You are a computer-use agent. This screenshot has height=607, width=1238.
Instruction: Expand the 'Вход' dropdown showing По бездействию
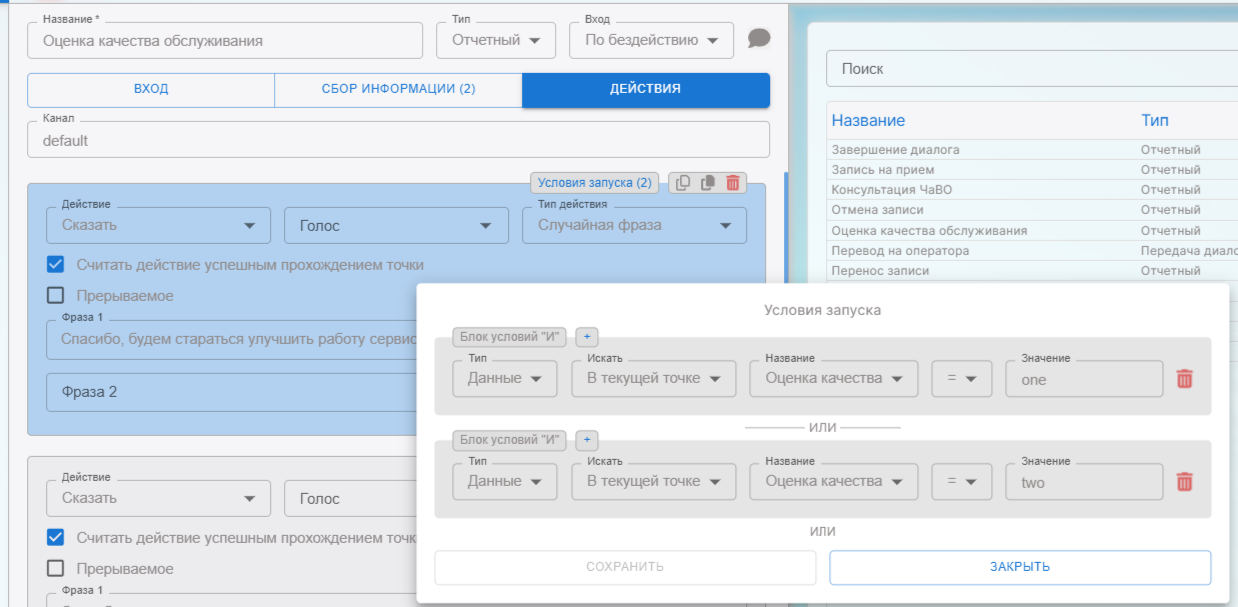tap(651, 41)
